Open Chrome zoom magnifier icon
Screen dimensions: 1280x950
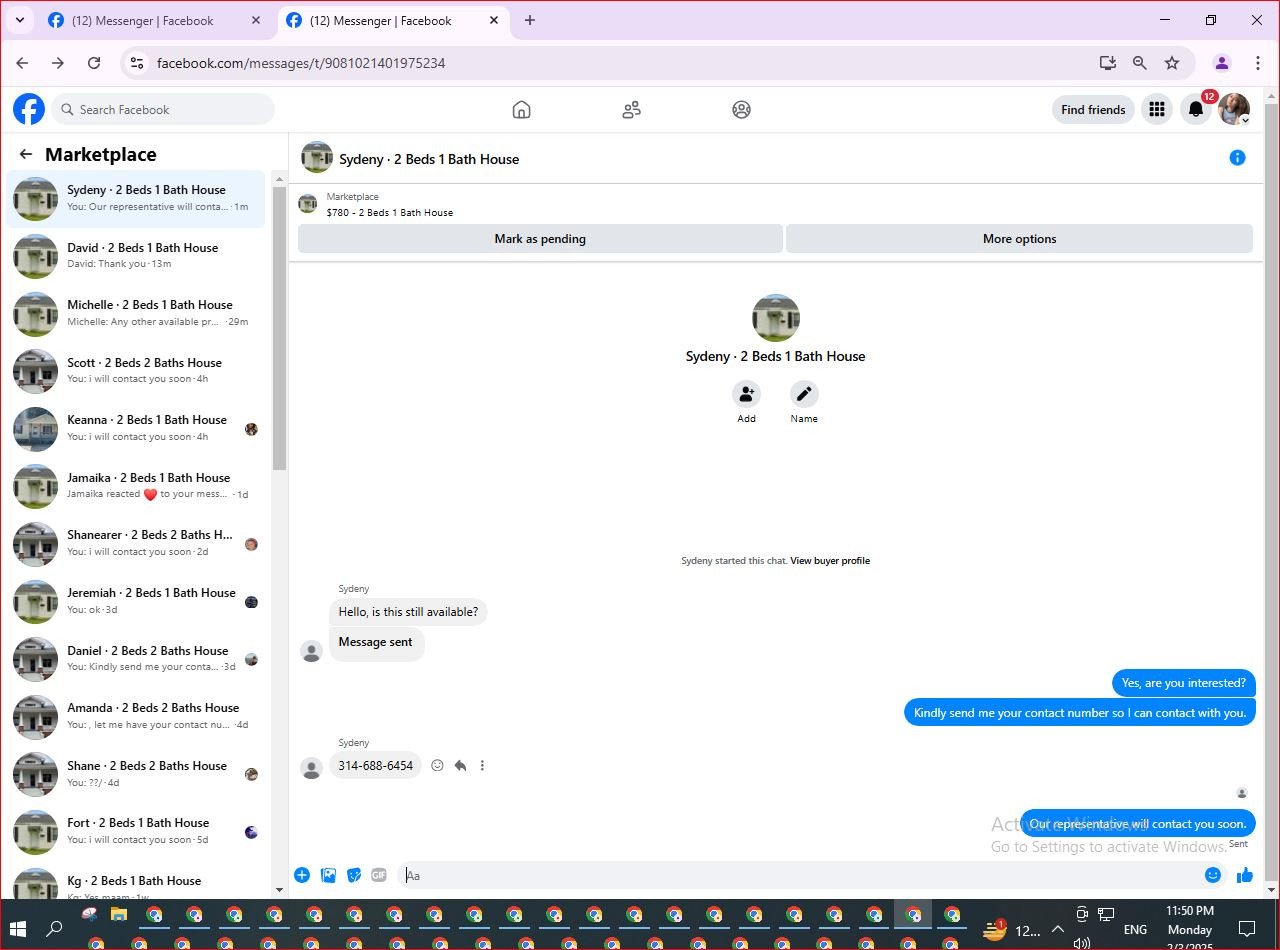click(x=1140, y=63)
